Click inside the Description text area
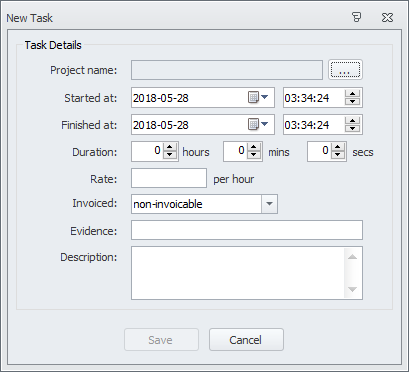 click(x=238, y=273)
